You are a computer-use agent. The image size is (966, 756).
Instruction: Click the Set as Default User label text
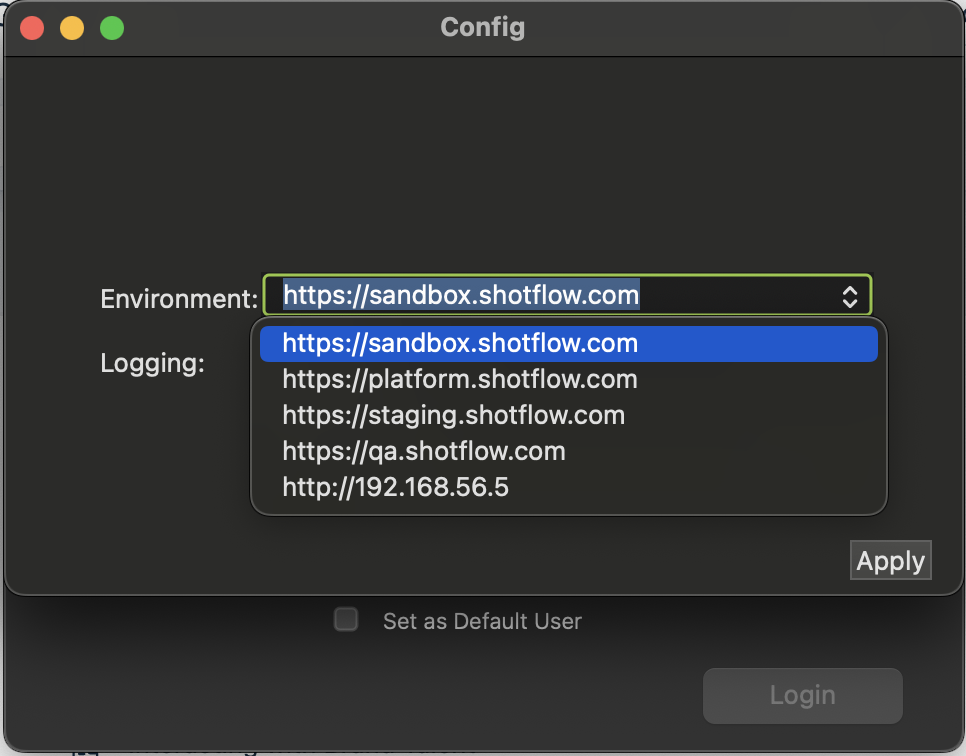(482, 621)
